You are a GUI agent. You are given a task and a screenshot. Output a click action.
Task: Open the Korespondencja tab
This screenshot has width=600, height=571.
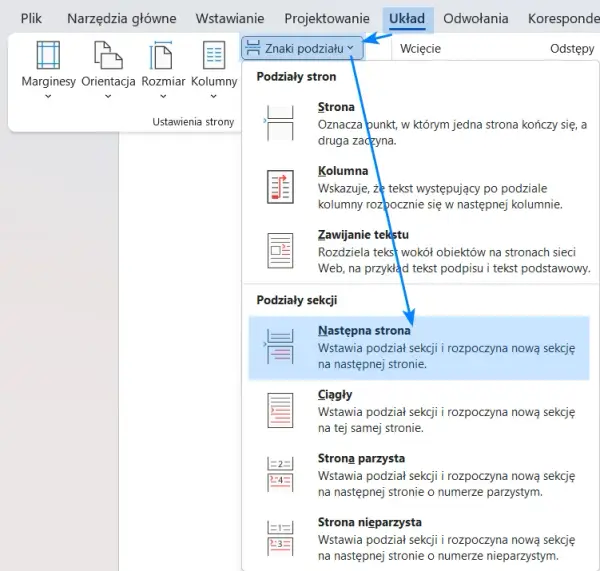tap(564, 19)
